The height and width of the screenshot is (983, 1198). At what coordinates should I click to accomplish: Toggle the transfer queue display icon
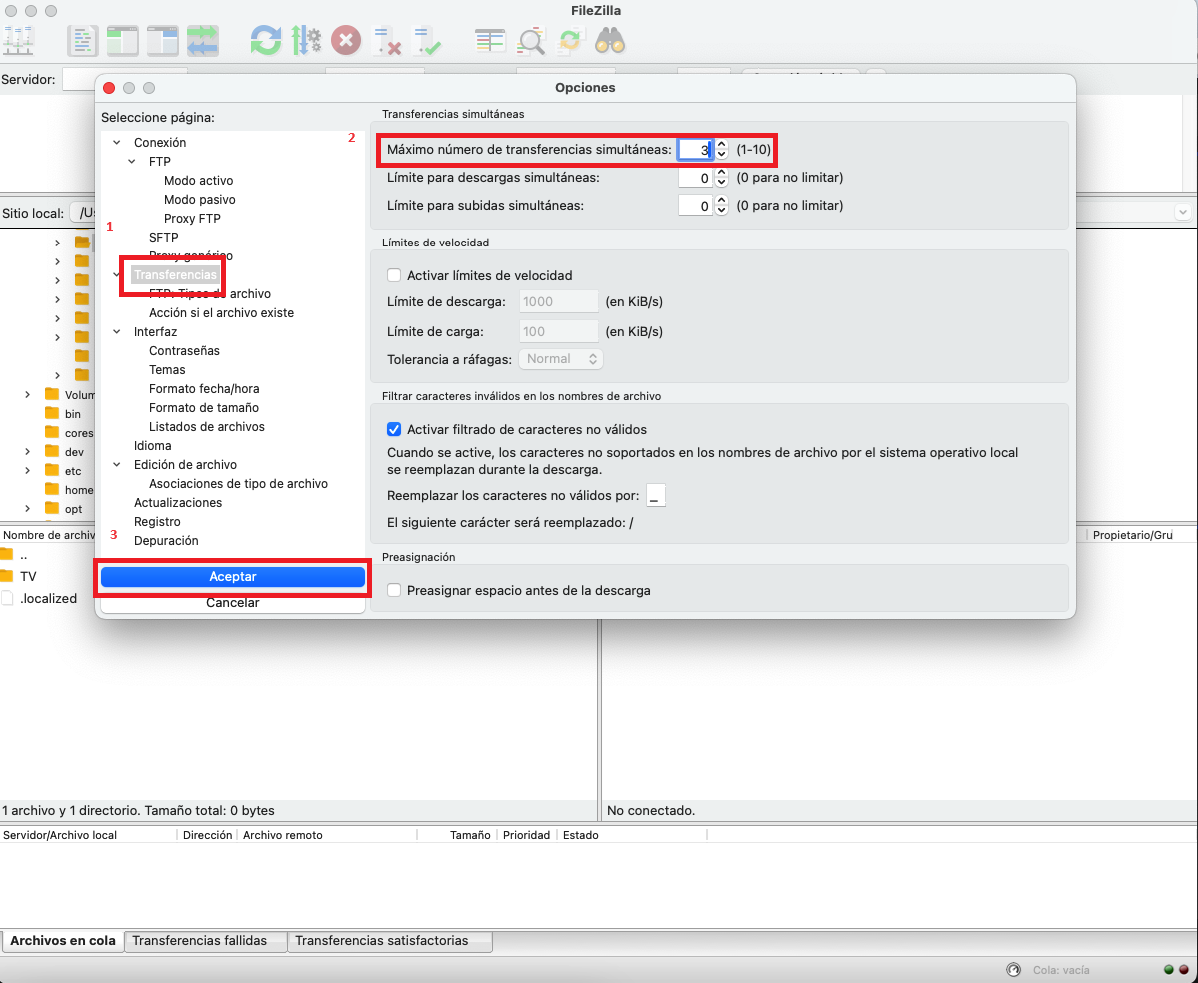coord(202,40)
